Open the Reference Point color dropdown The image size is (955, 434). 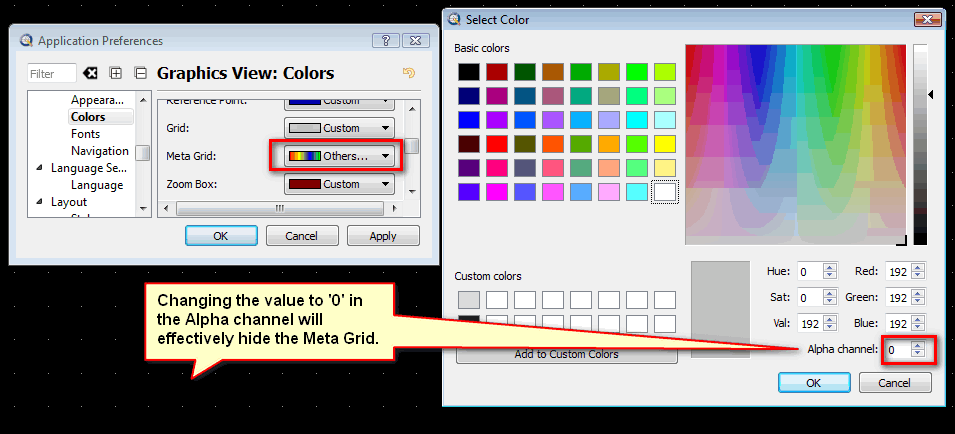coord(339,103)
